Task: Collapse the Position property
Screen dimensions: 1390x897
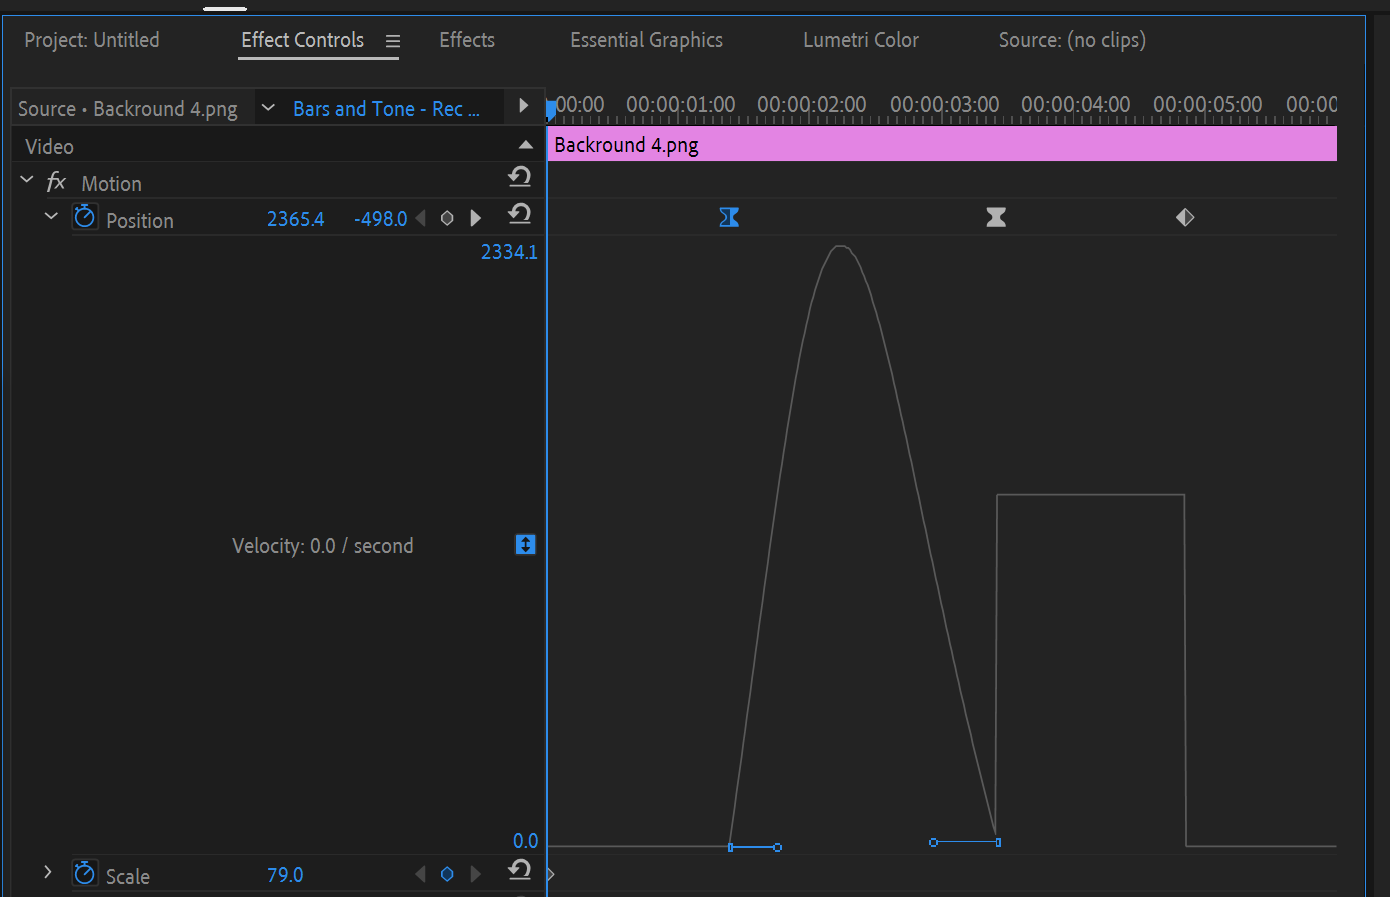Action: click(x=51, y=216)
